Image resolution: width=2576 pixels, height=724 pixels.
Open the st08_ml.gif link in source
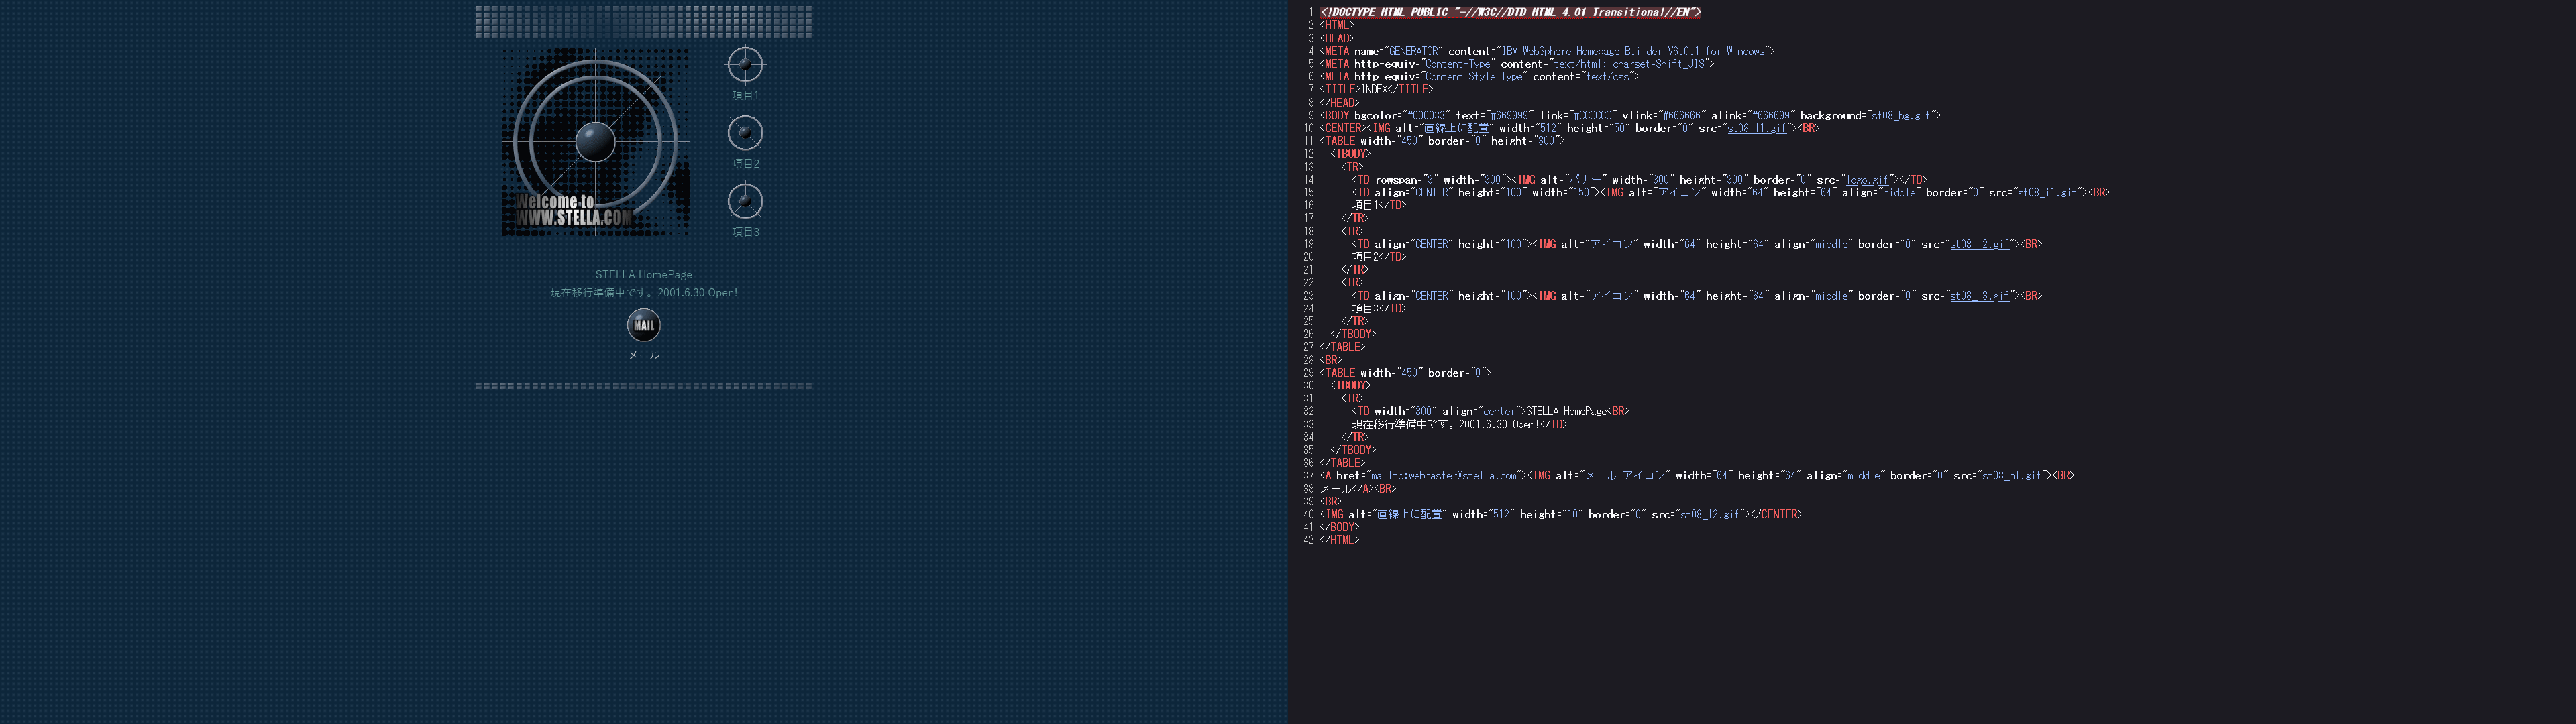click(x=2012, y=476)
